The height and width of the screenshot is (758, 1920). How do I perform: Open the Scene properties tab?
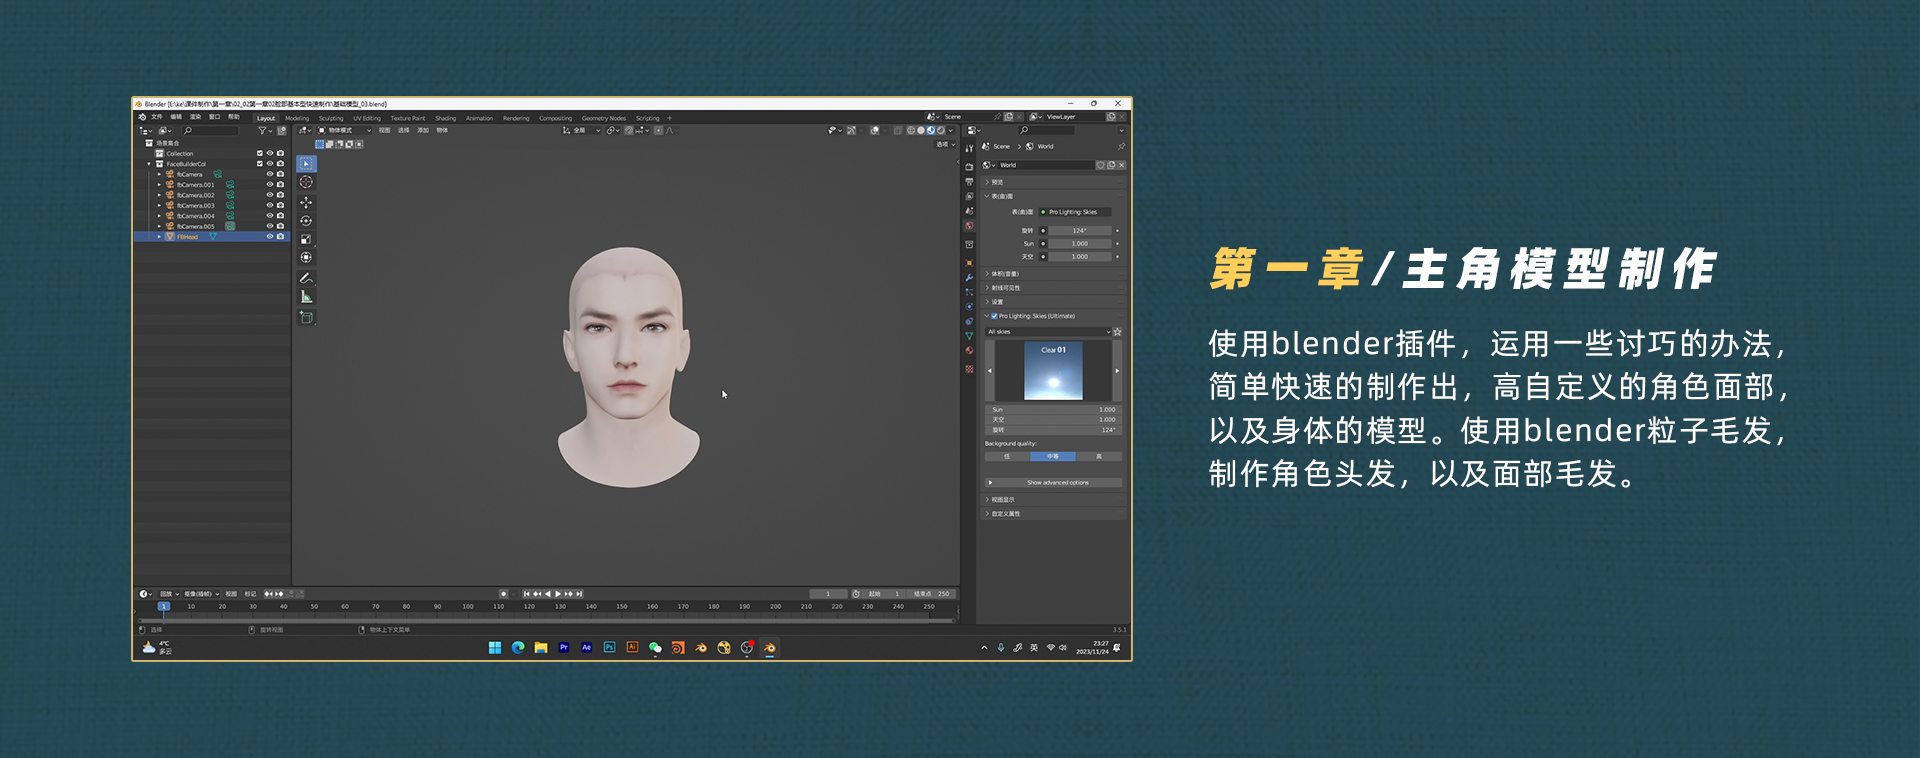[x=969, y=211]
